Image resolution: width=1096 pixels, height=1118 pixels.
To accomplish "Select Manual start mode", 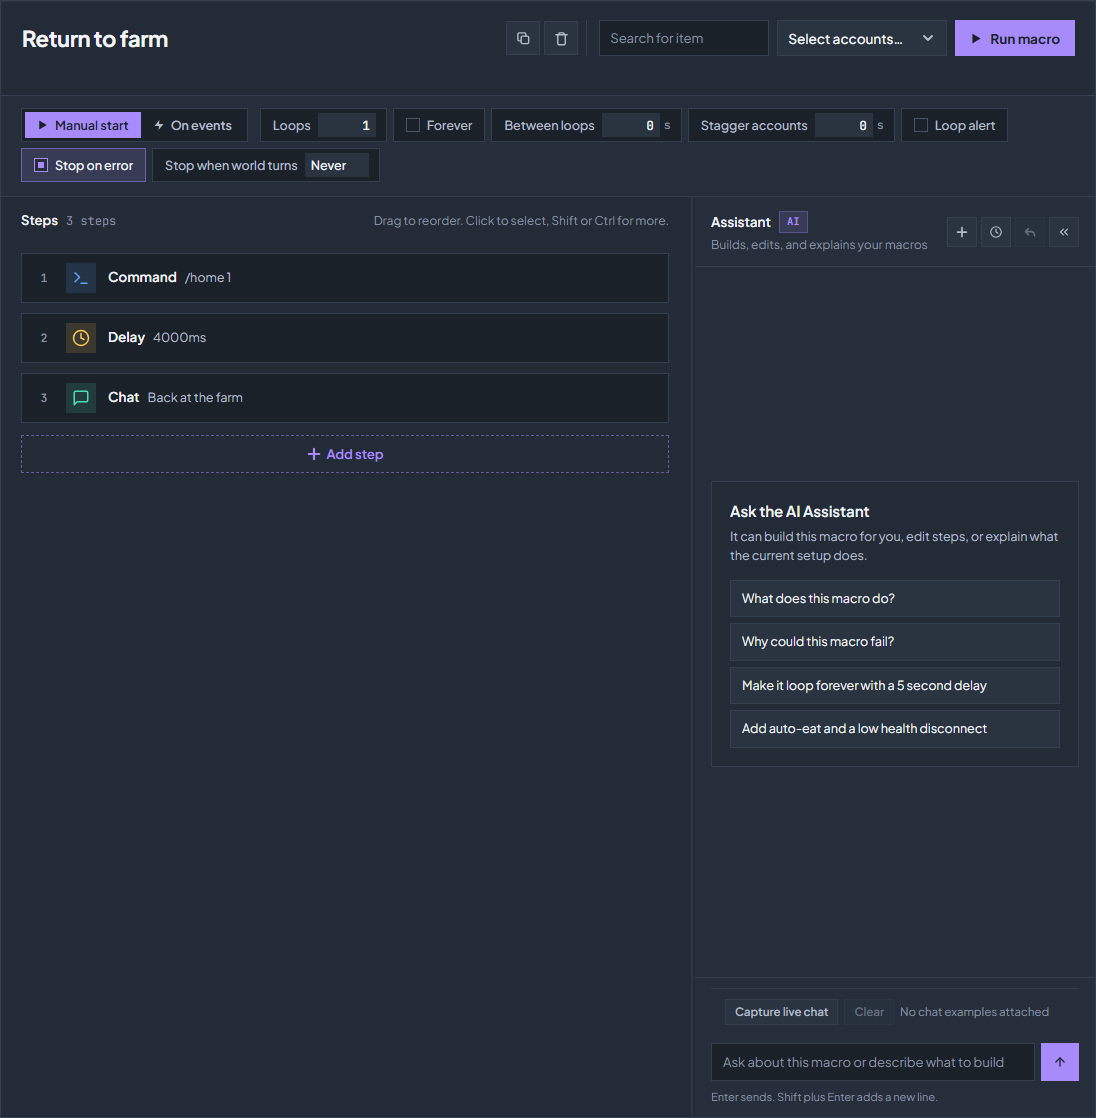I will 83,125.
